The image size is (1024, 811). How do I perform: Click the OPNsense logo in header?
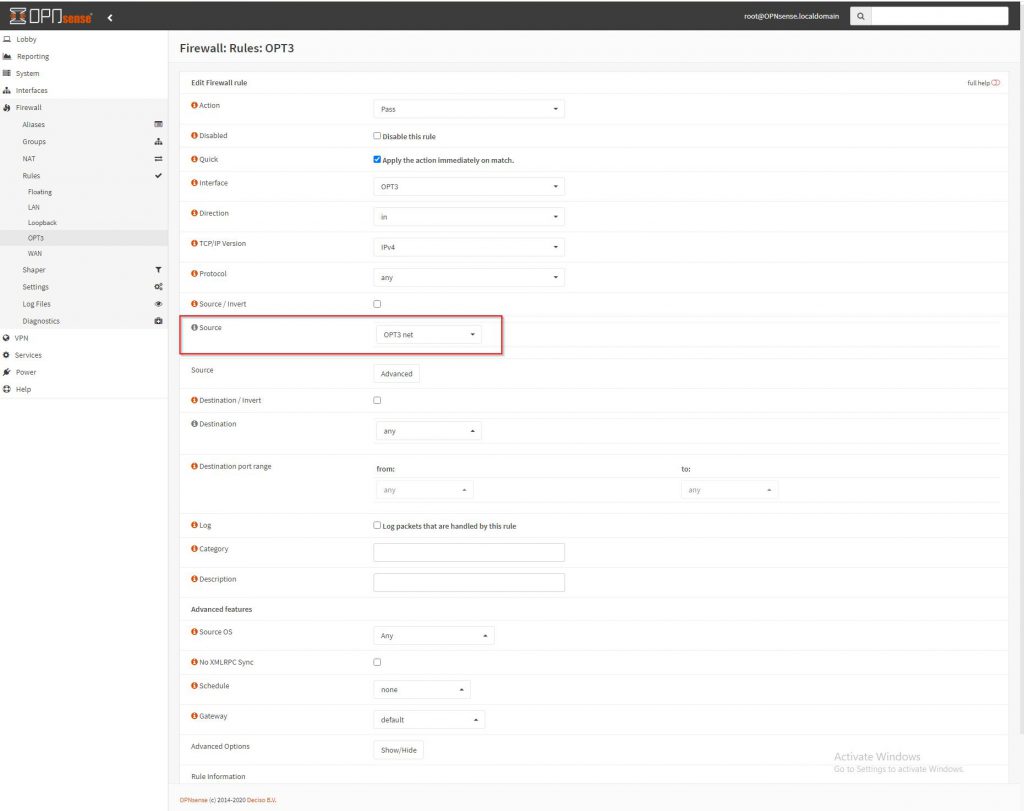click(x=50, y=16)
